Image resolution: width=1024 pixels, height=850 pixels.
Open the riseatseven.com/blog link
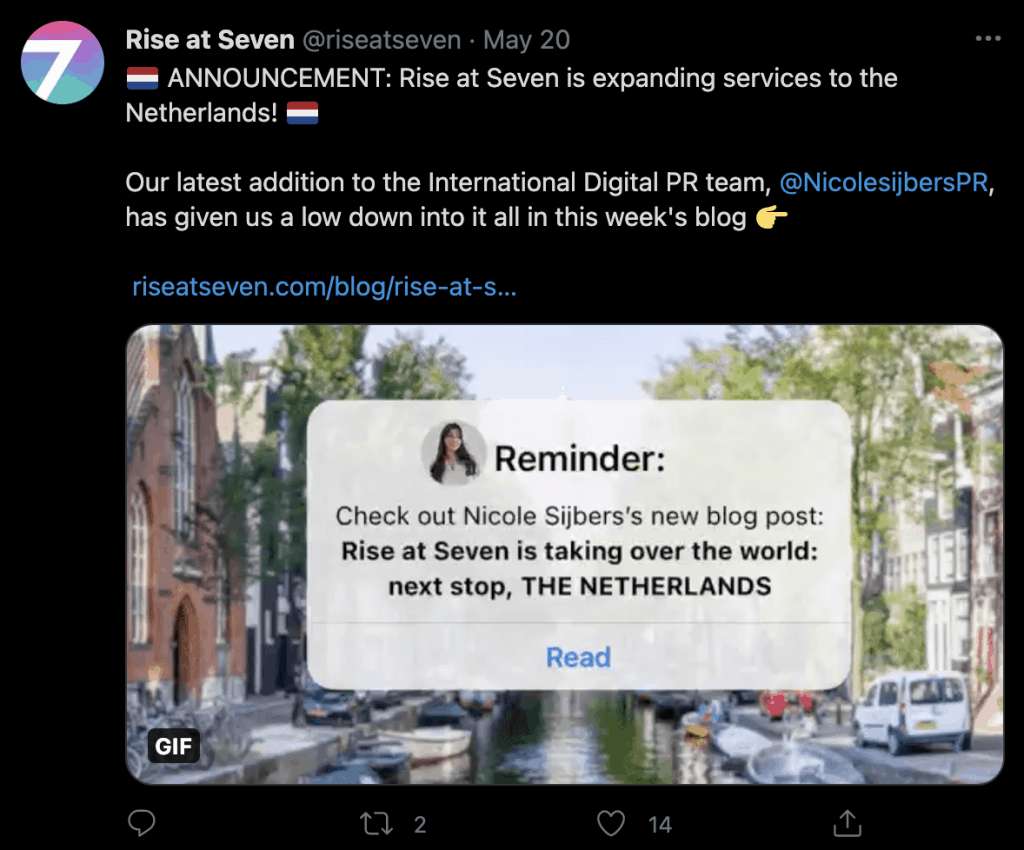(x=325, y=287)
